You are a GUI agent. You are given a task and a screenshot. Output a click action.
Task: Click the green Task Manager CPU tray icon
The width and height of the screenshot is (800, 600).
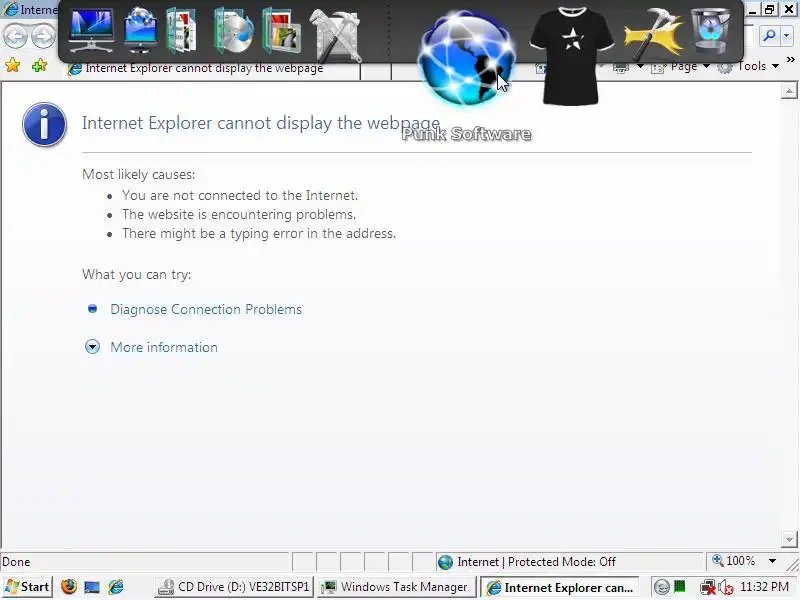[x=680, y=586]
